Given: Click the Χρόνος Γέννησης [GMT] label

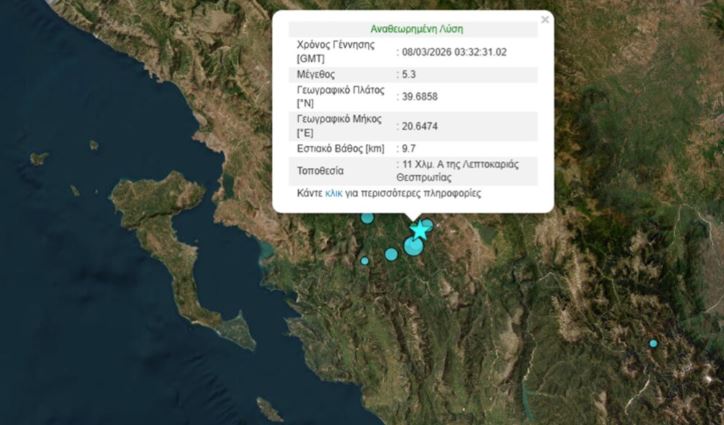Looking at the screenshot, I should pos(333,52).
